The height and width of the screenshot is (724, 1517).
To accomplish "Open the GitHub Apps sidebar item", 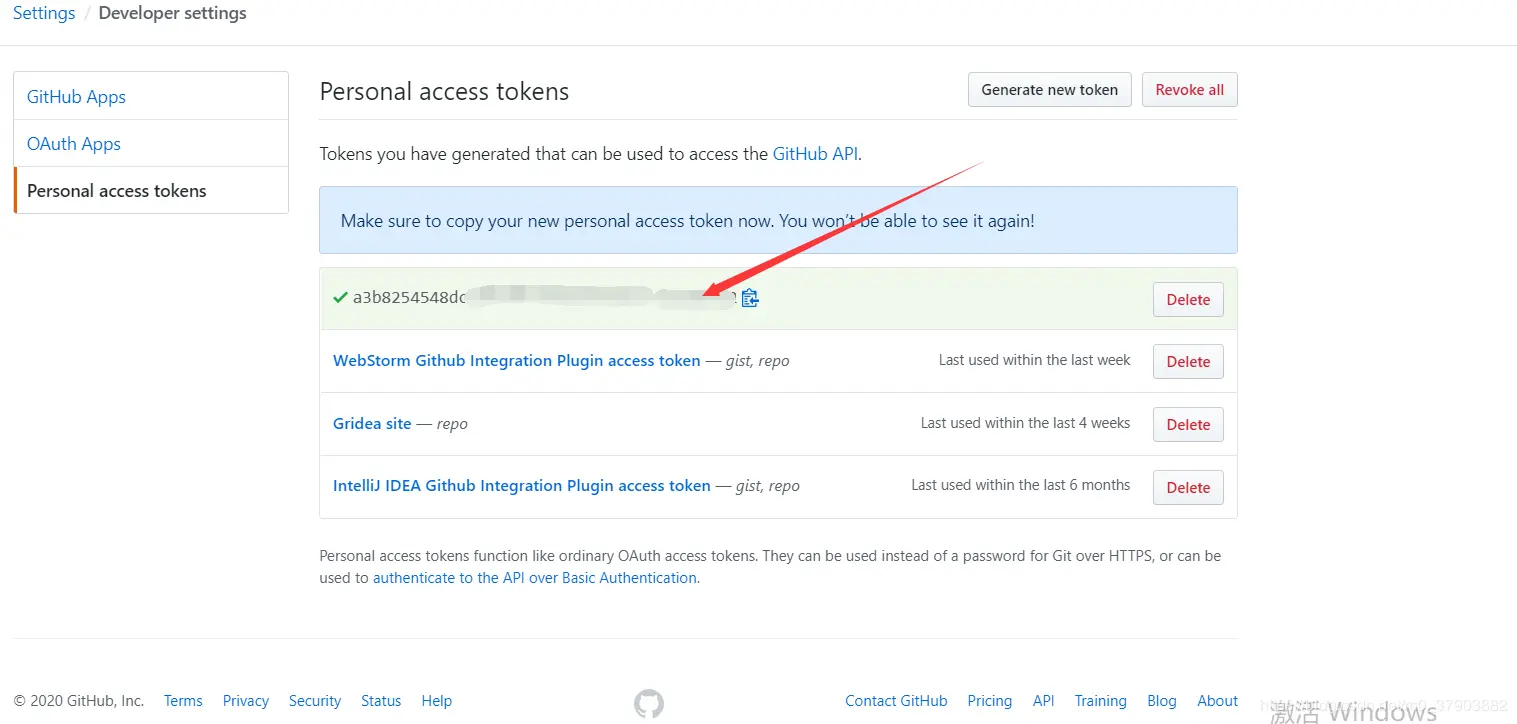I will coord(151,96).
